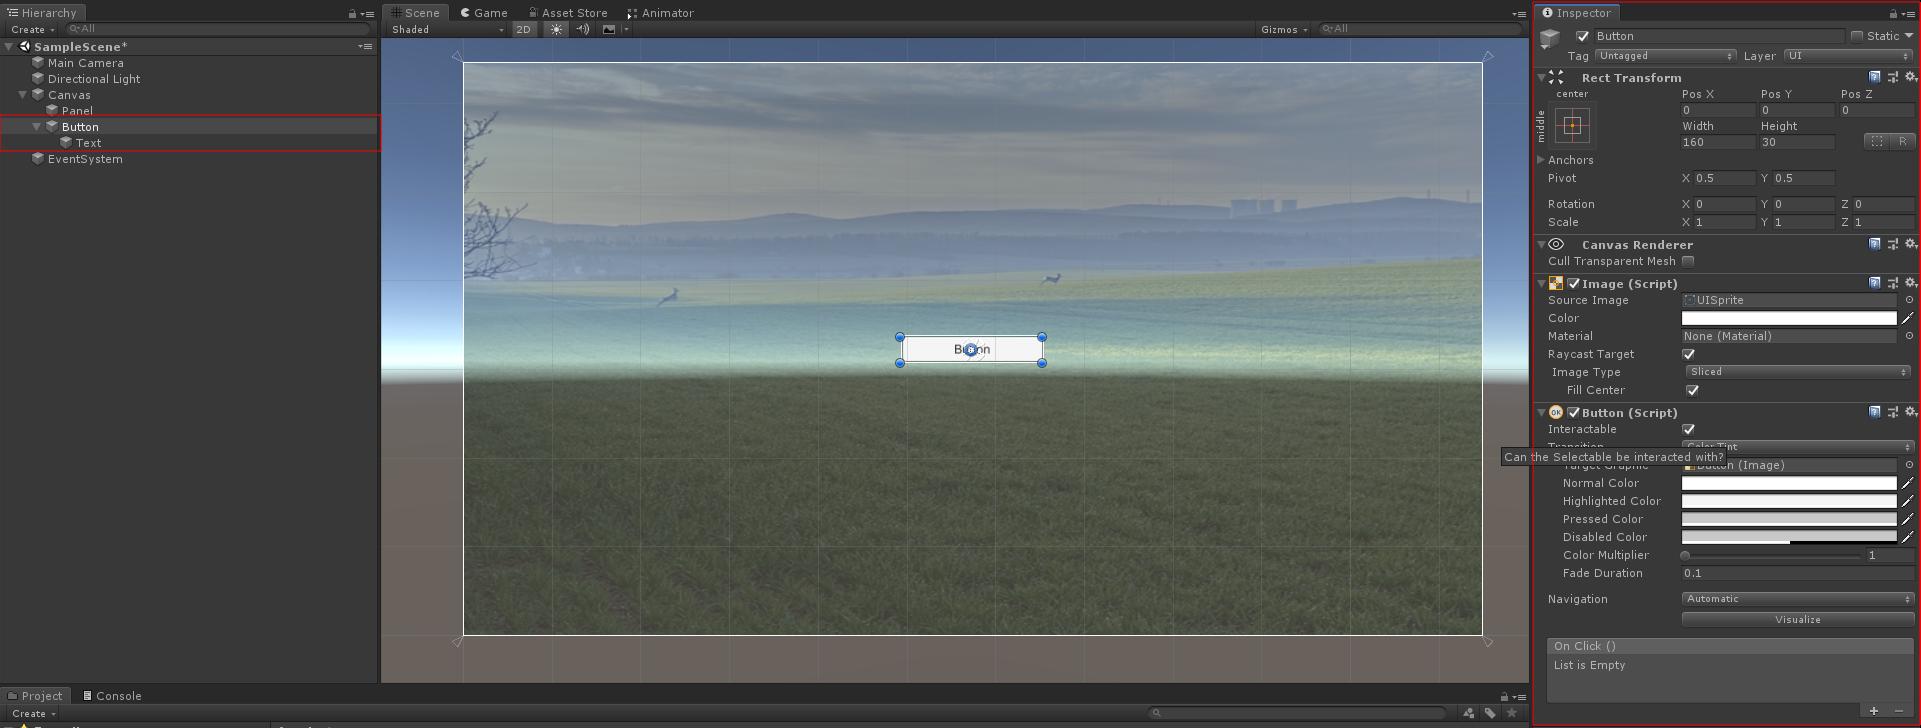Open Image (Script) help reference icon

click(1874, 283)
